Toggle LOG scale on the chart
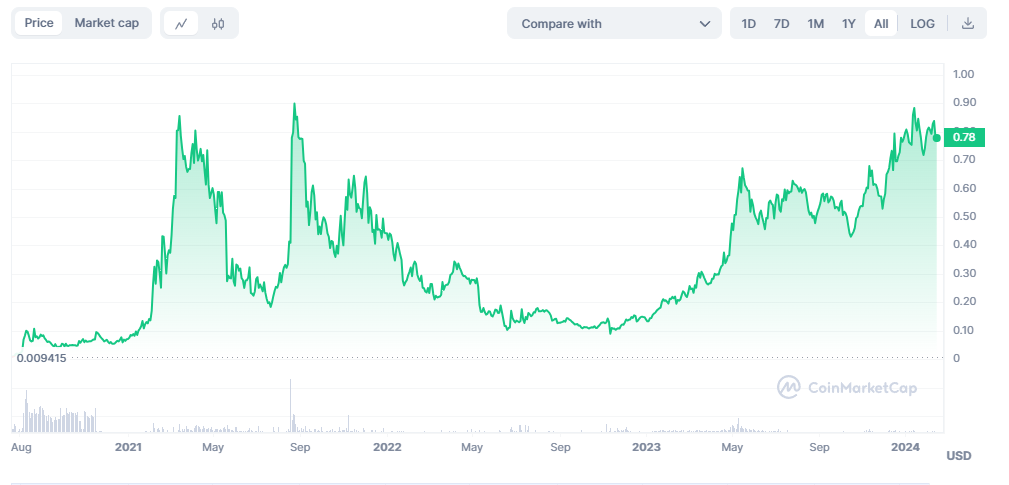Viewport: 1009px width, 485px height. point(922,23)
